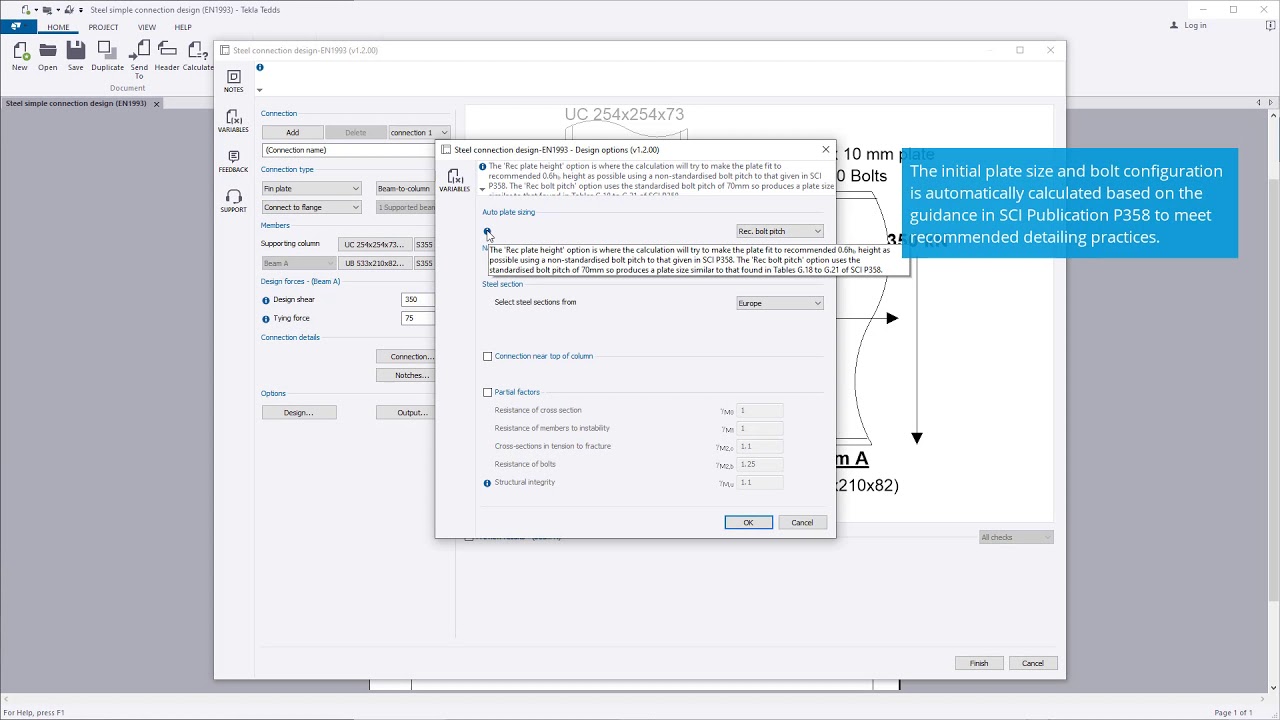Click the New document icon
Viewport: 1280px width, 720px height.
pos(19,50)
